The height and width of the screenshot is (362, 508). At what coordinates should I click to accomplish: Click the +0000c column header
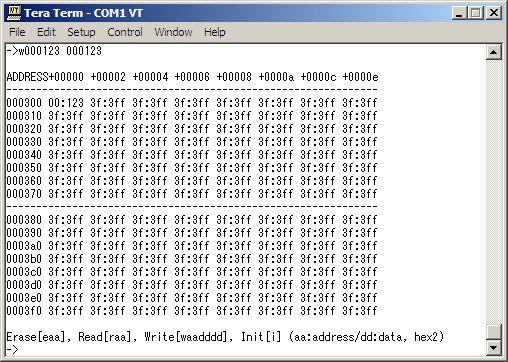(x=318, y=77)
